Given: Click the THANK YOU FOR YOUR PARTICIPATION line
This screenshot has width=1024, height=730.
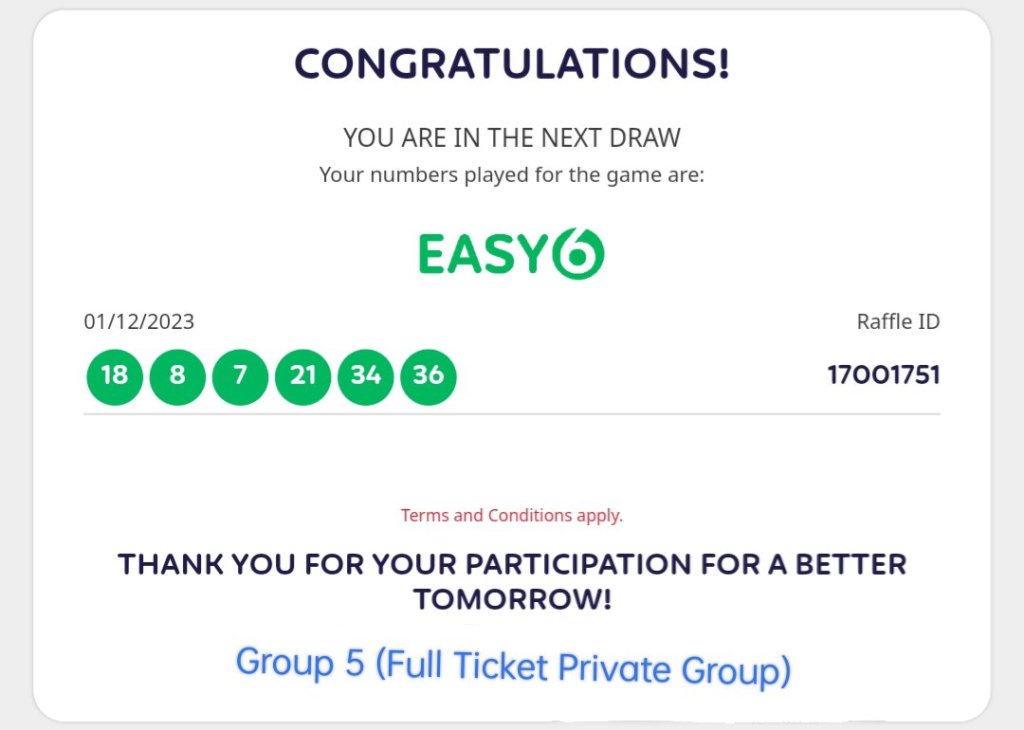Looking at the screenshot, I should pos(511,564).
